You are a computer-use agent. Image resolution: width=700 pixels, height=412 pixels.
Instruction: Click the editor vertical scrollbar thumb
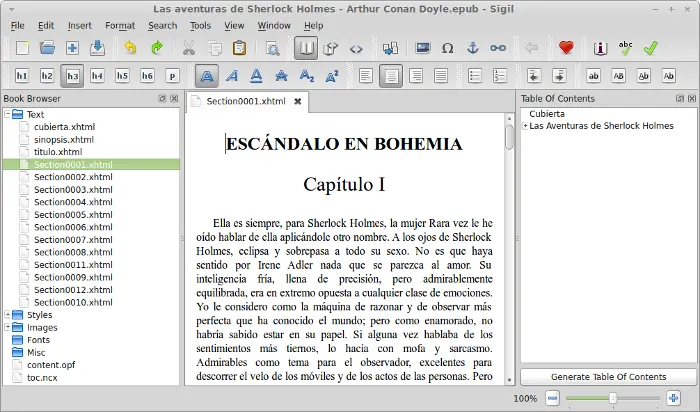[x=509, y=137]
